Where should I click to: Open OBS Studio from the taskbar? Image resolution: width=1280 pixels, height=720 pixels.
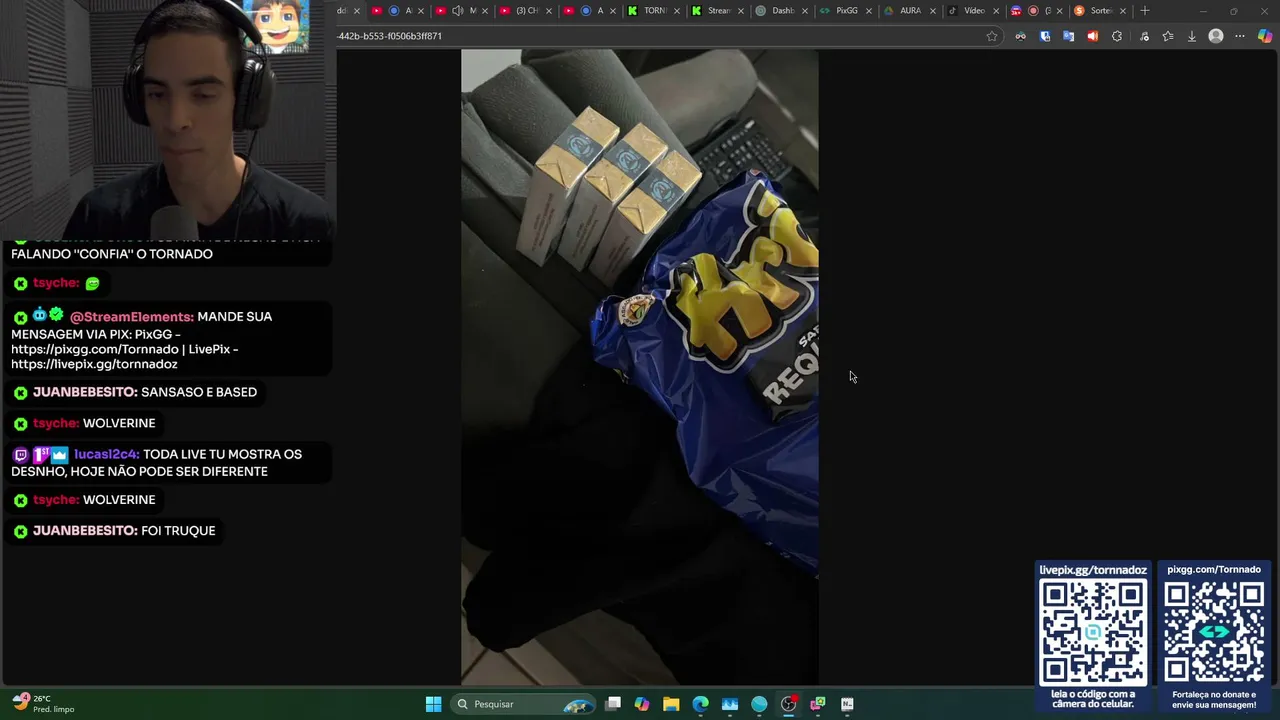point(788,704)
